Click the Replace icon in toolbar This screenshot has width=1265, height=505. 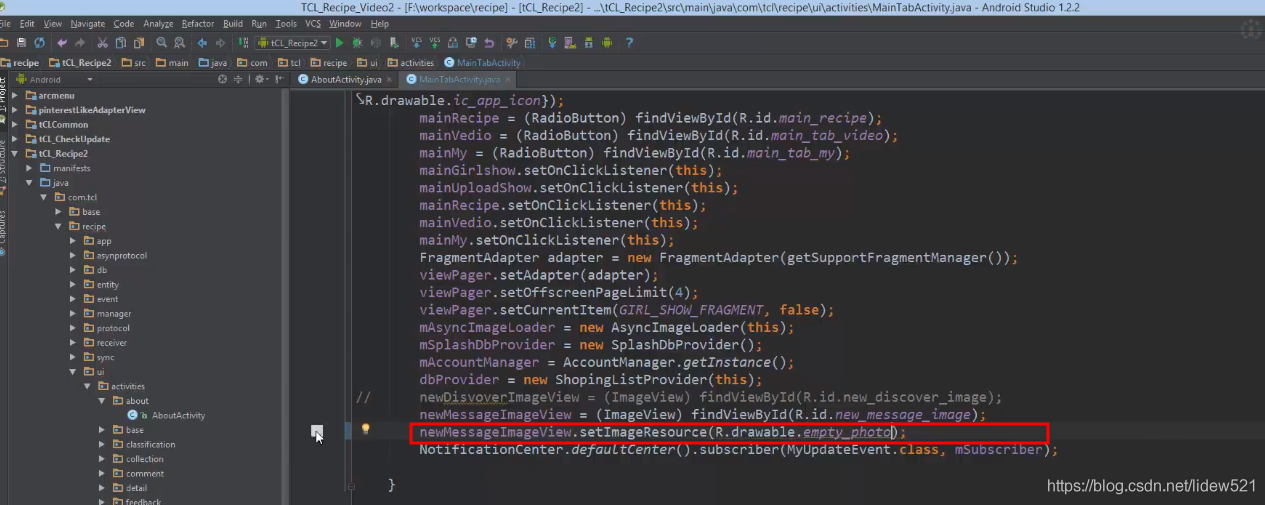click(x=179, y=43)
